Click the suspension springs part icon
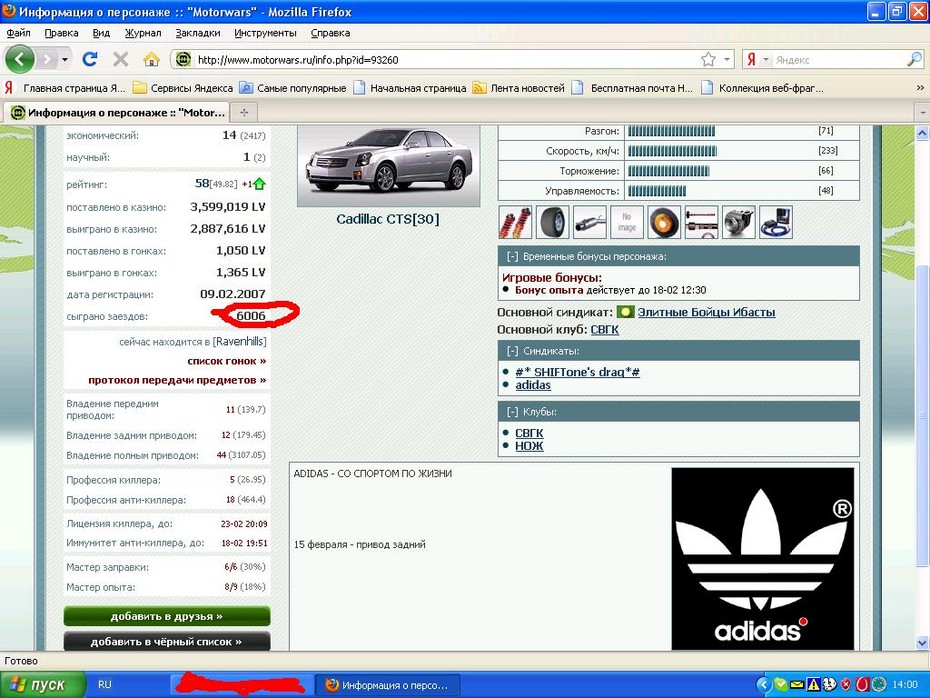 tap(515, 222)
